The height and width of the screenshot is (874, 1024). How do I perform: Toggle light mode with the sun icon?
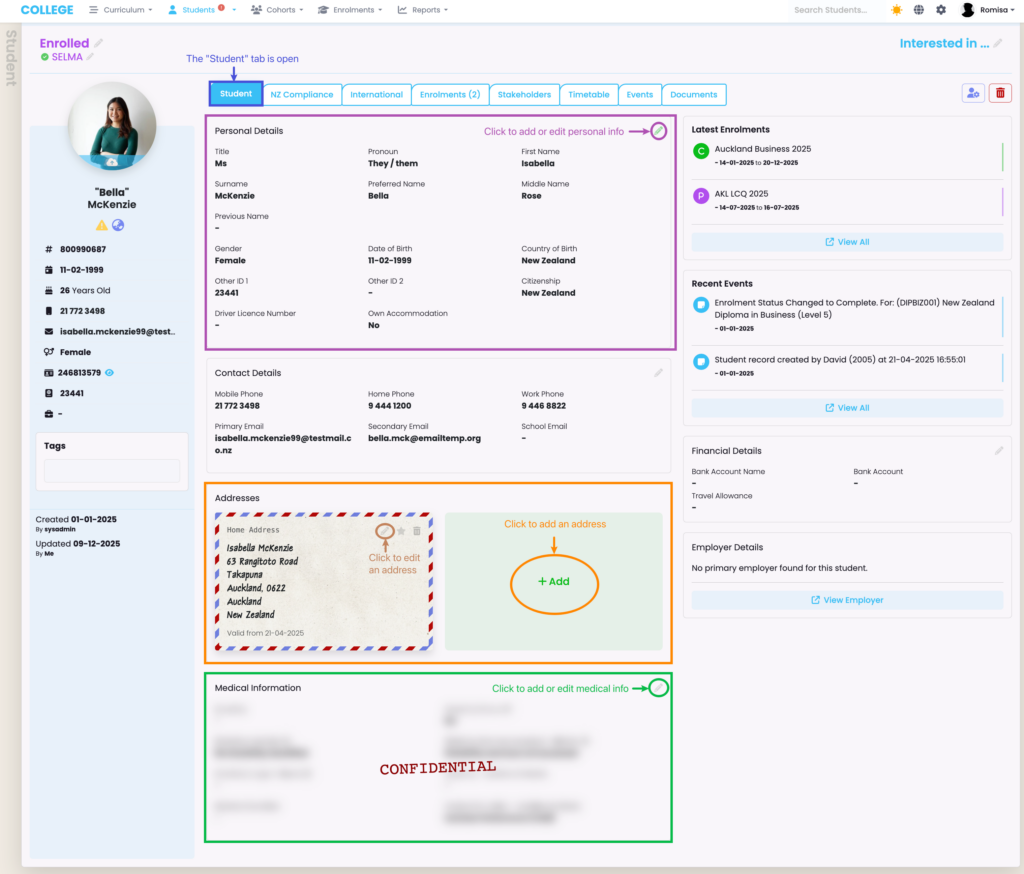[896, 10]
